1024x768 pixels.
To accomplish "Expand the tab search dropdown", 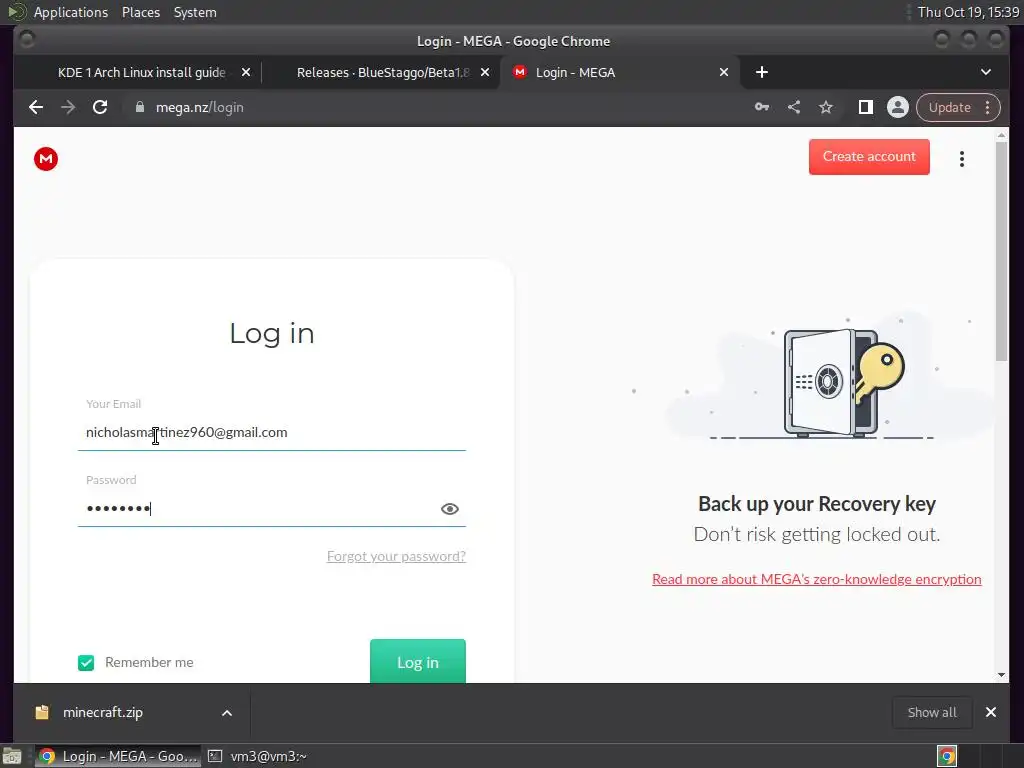I will pos(985,72).
